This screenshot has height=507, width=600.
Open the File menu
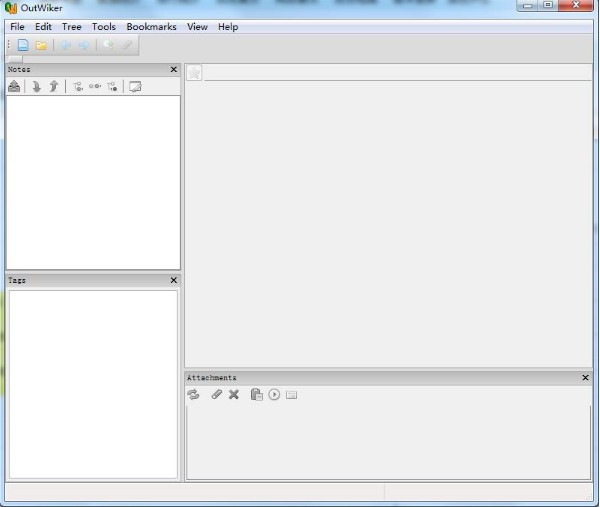pyautogui.click(x=17, y=27)
